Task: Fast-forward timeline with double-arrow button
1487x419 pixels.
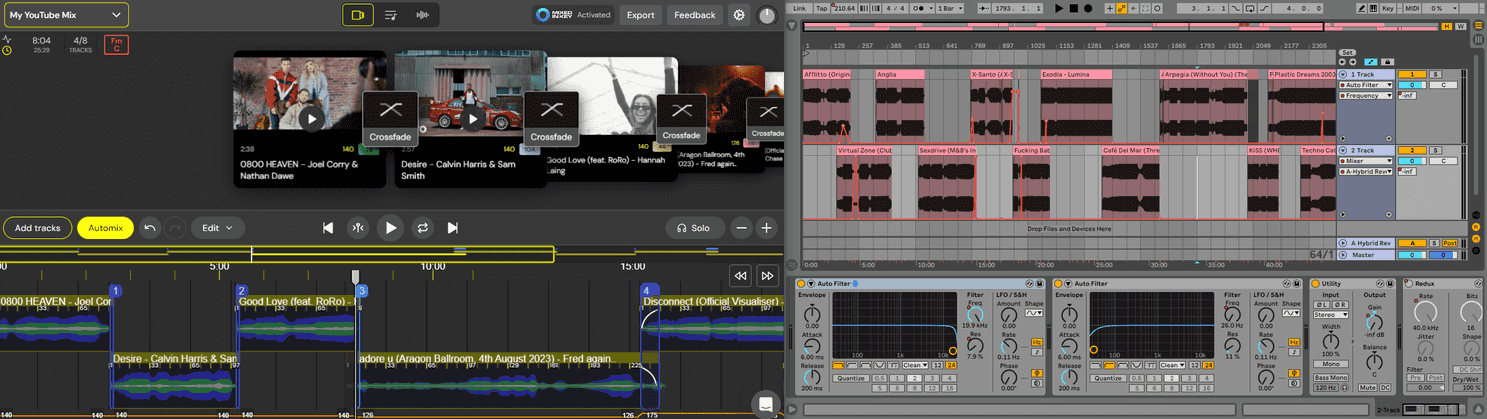Action: (x=767, y=276)
